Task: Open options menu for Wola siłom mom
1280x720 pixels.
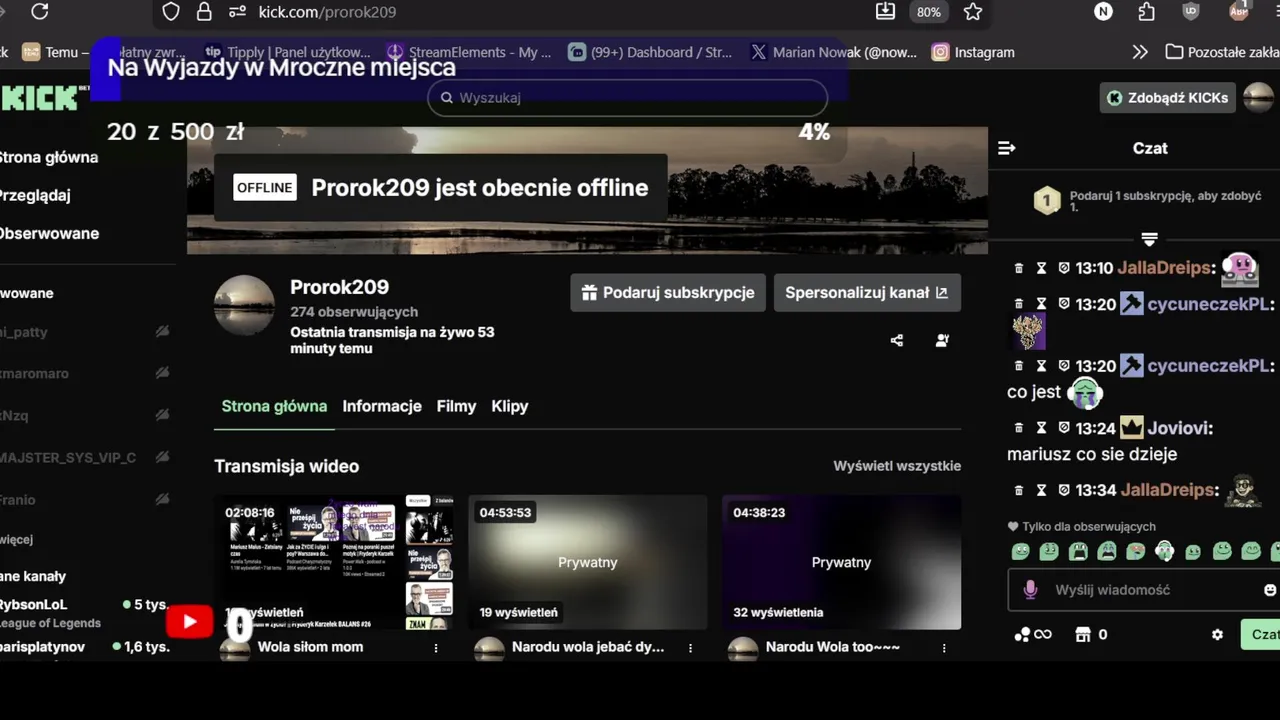Action: (x=436, y=648)
